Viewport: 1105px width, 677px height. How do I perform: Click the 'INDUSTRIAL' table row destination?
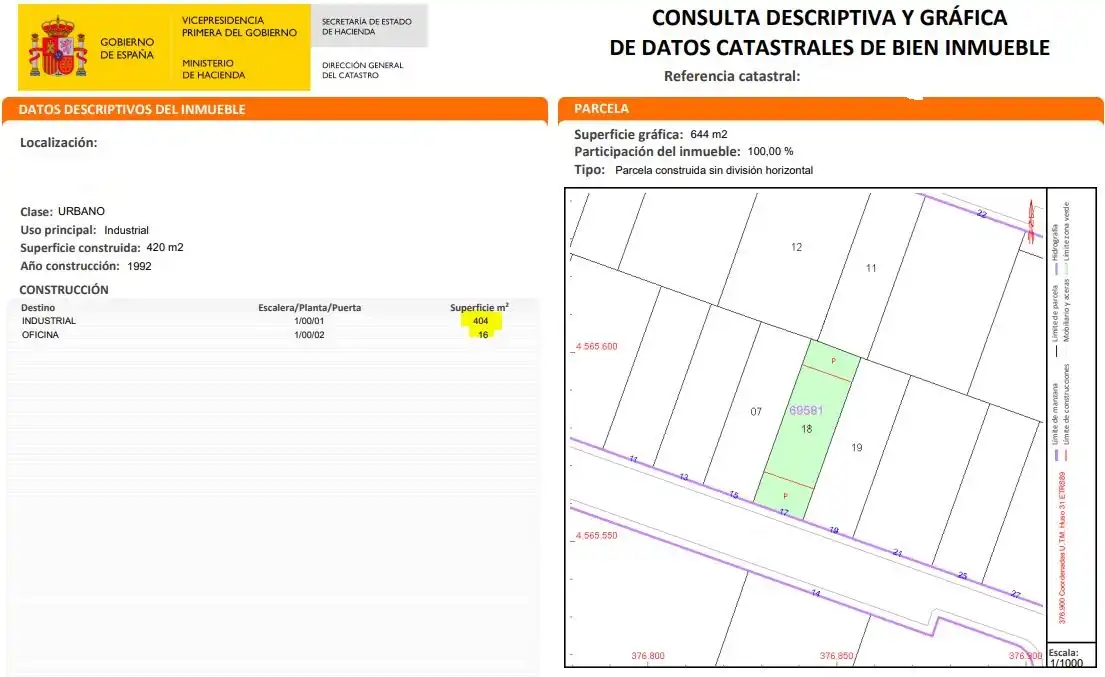(49, 321)
